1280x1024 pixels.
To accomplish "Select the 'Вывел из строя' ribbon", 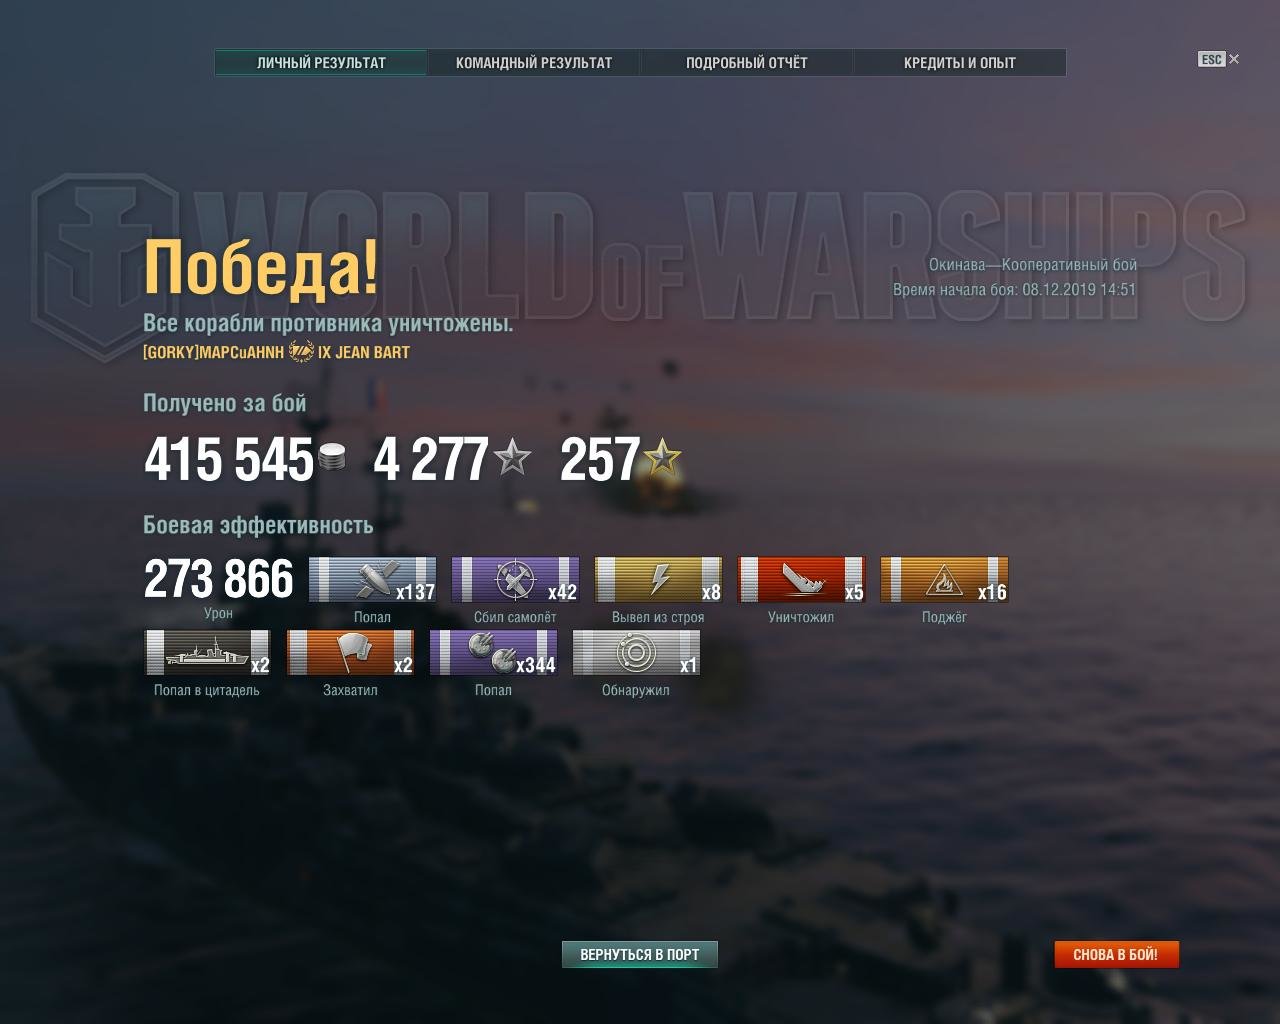I will click(658, 580).
